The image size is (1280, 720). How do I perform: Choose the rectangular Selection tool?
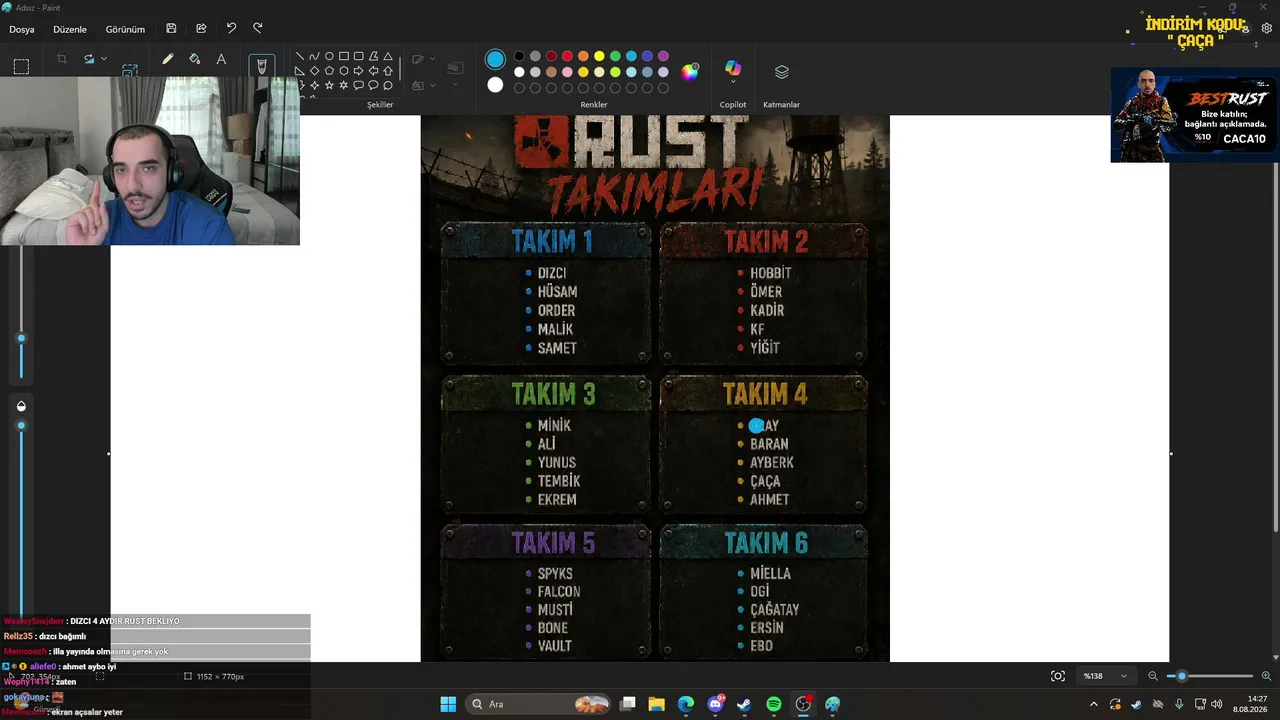coord(21,67)
